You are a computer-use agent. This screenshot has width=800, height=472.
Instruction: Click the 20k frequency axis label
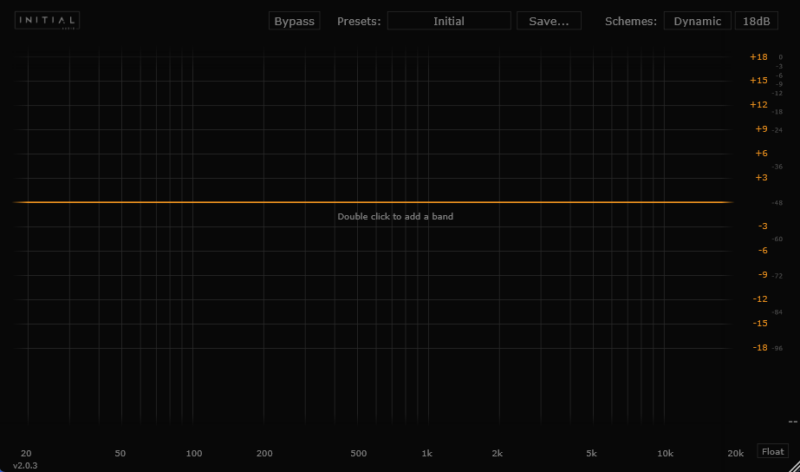click(x=735, y=453)
